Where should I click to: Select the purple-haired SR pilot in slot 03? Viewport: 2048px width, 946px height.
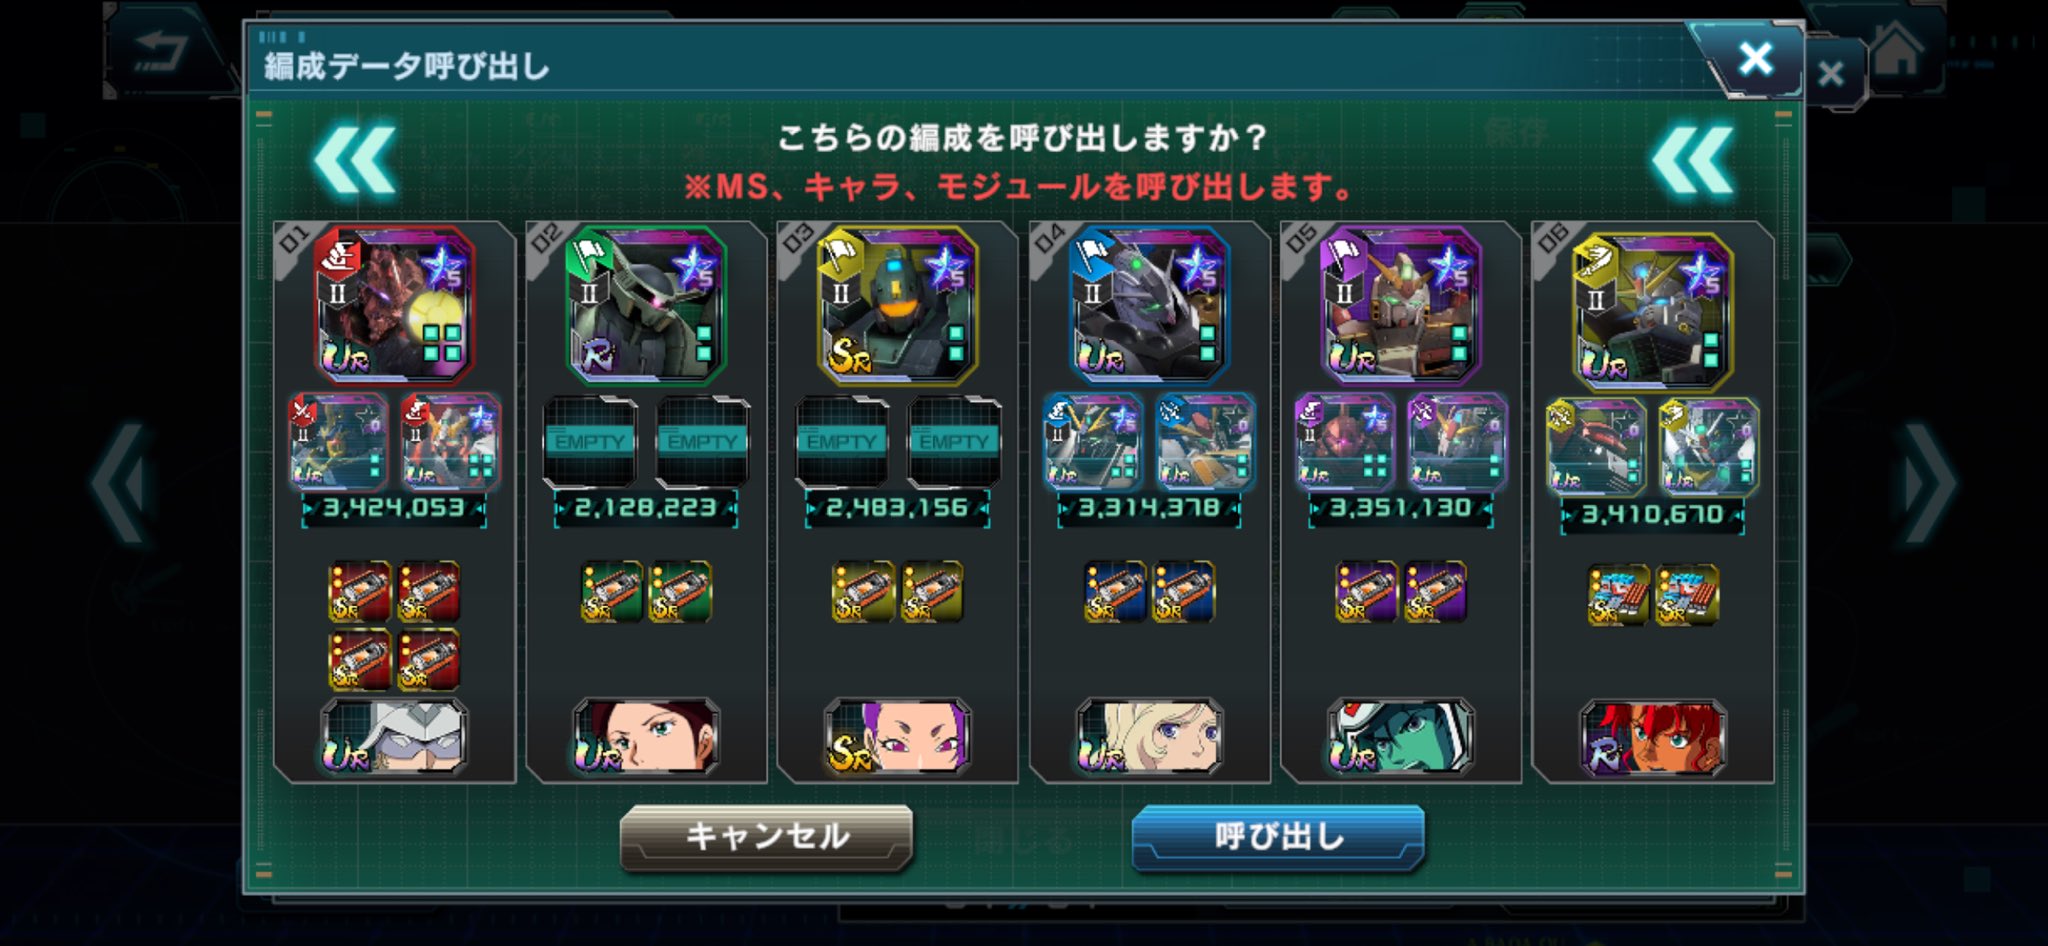[x=897, y=738]
